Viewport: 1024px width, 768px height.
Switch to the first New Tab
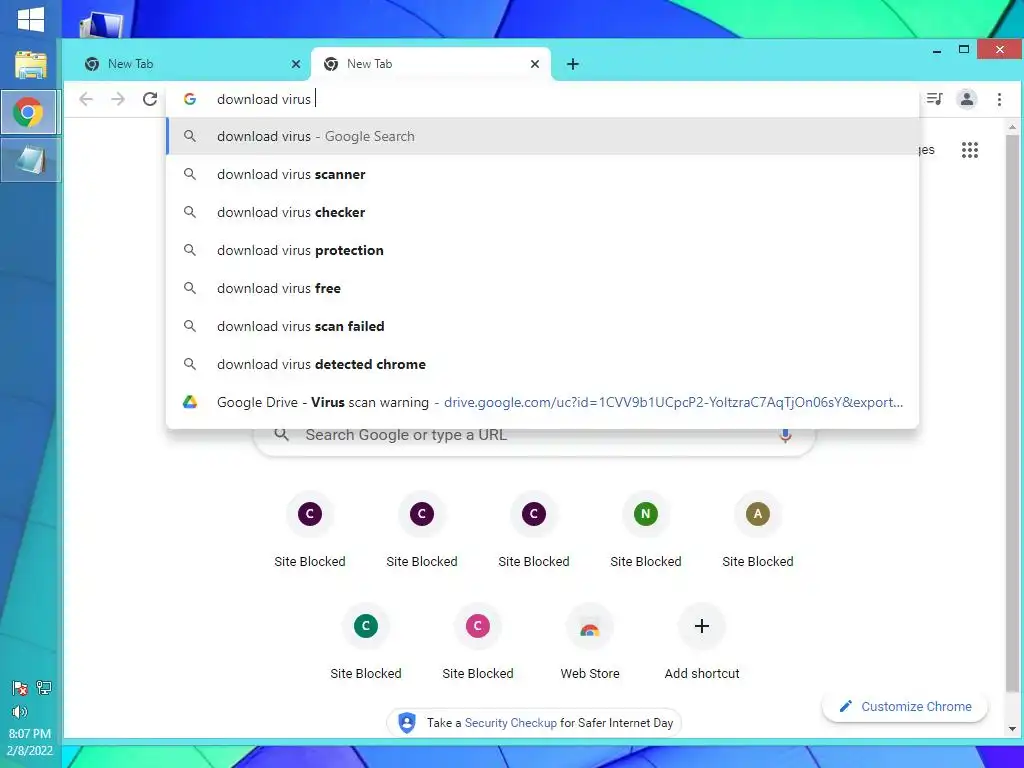193,64
